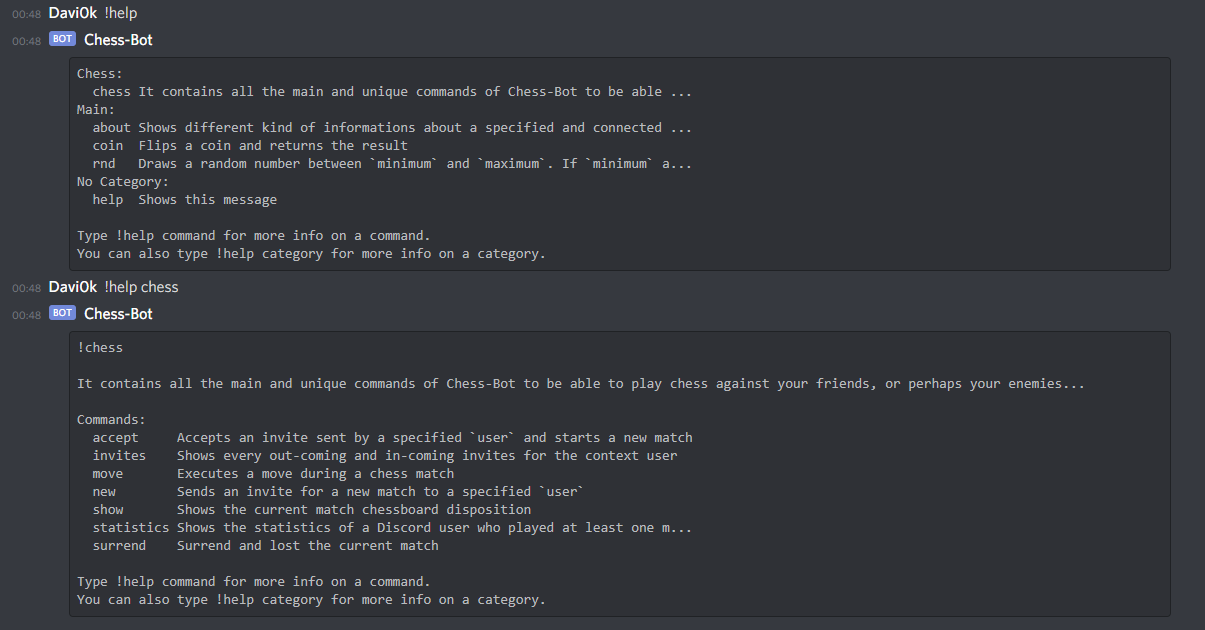The image size is (1205, 630).
Task: Open the first Chess-Bot username profile
Action: click(118, 40)
